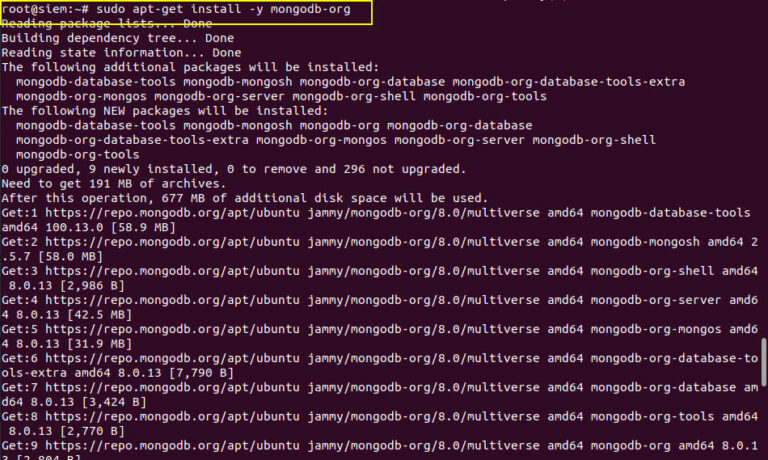The width and height of the screenshot is (768, 460).
Task: Click the 'Get:4' label
Action: [20, 300]
